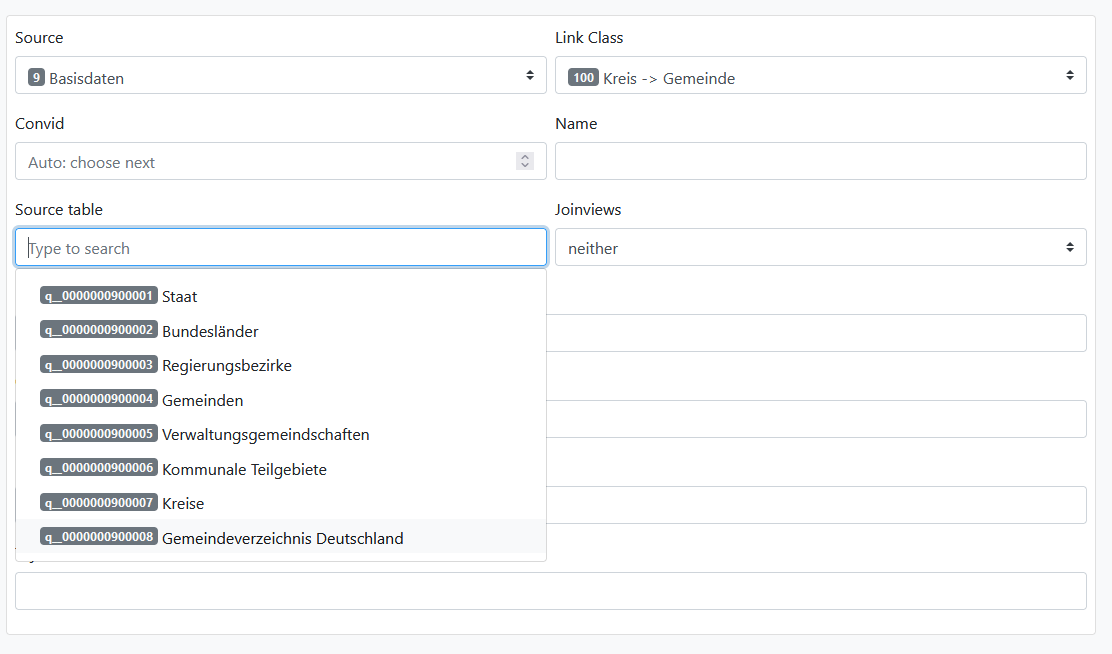This screenshot has height=654, width=1112.
Task: Select Staat from the source table list
Action: click(180, 295)
